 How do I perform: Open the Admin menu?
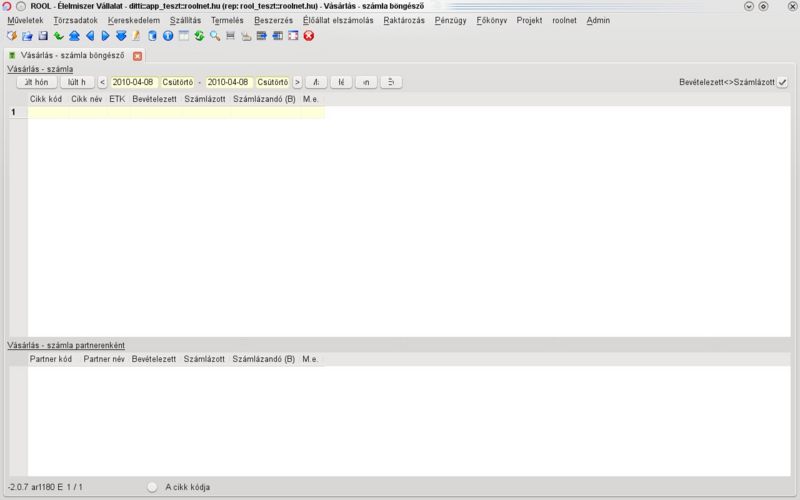coord(598,20)
